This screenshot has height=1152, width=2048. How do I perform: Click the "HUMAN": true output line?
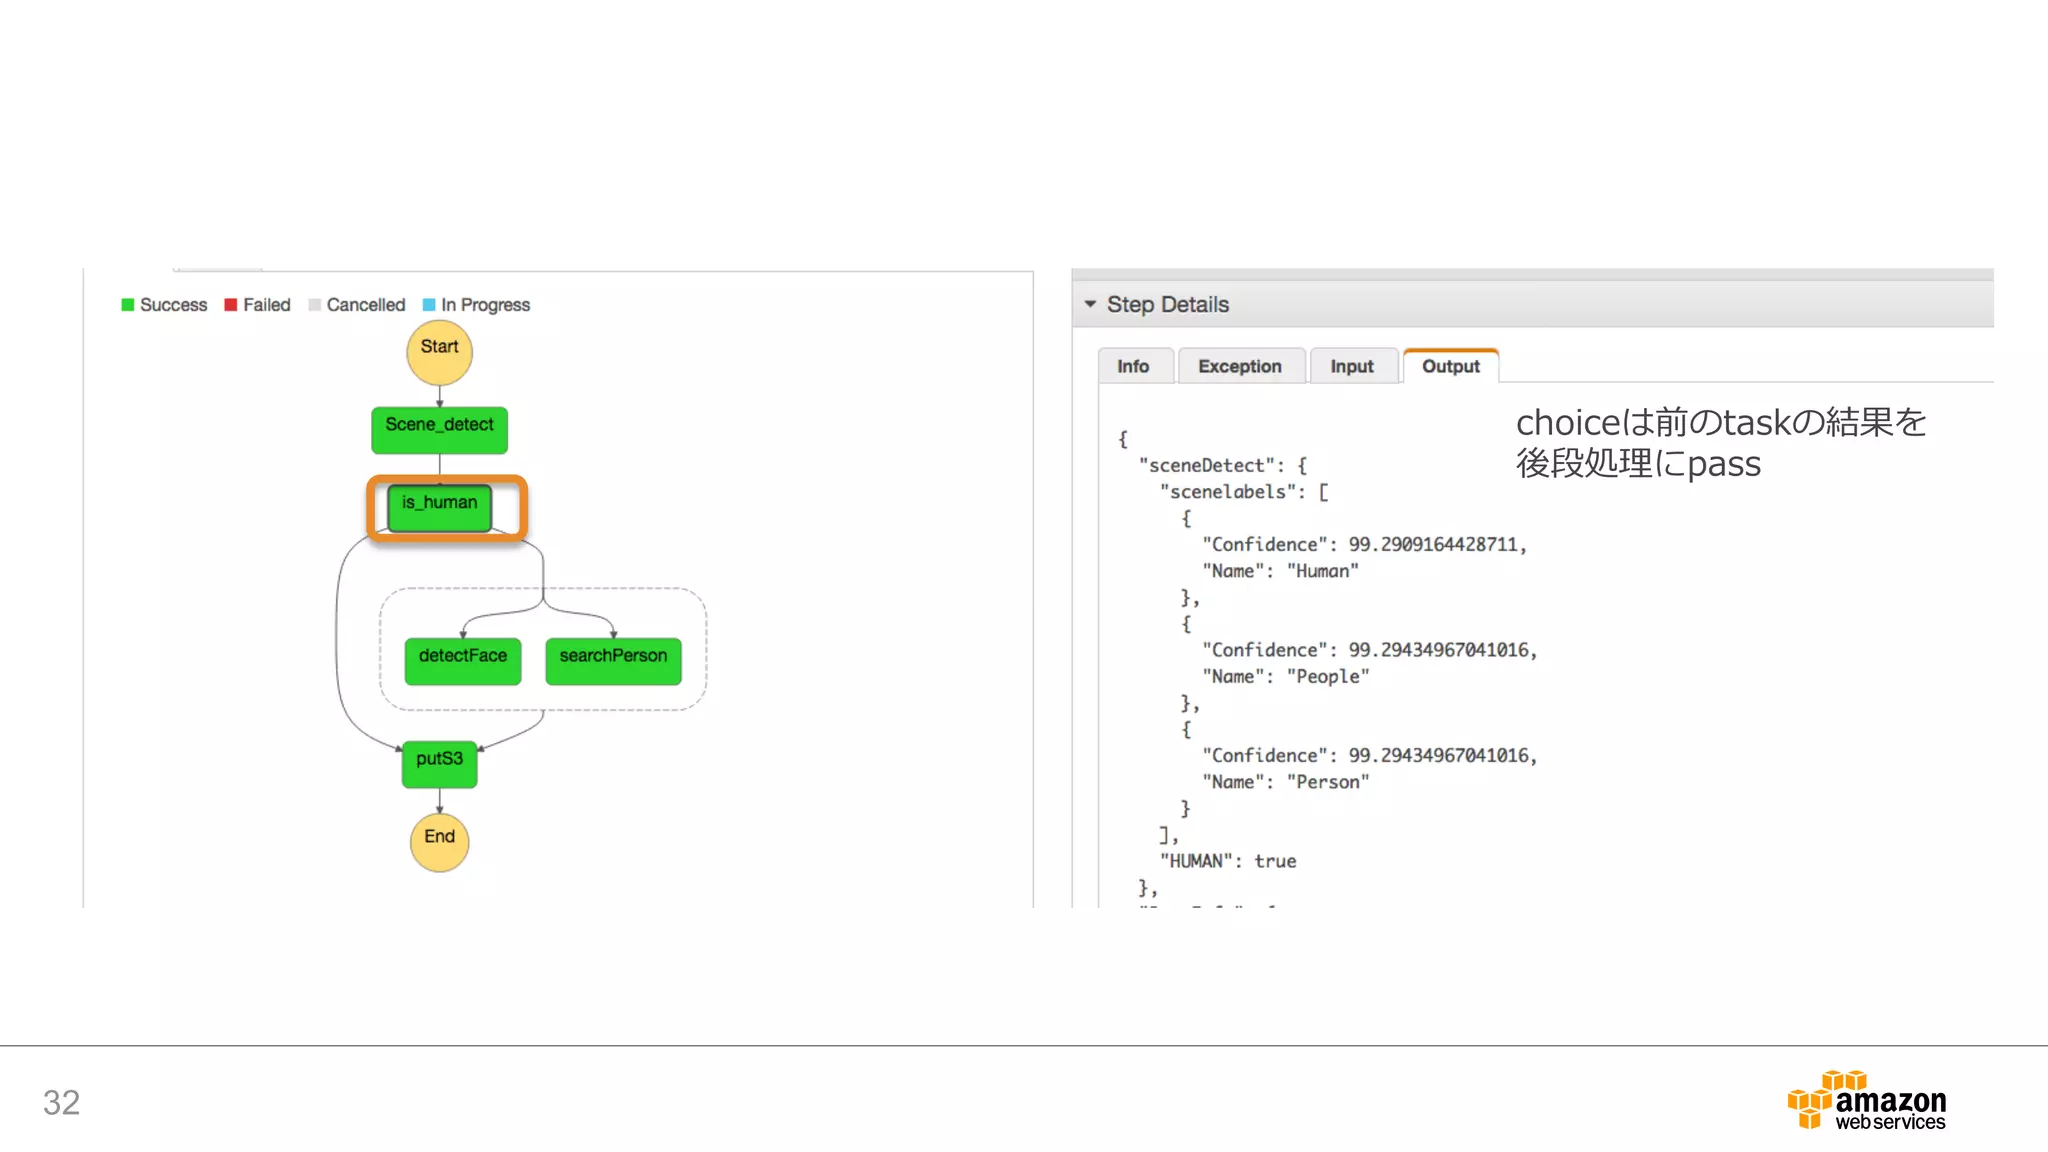coord(1227,861)
